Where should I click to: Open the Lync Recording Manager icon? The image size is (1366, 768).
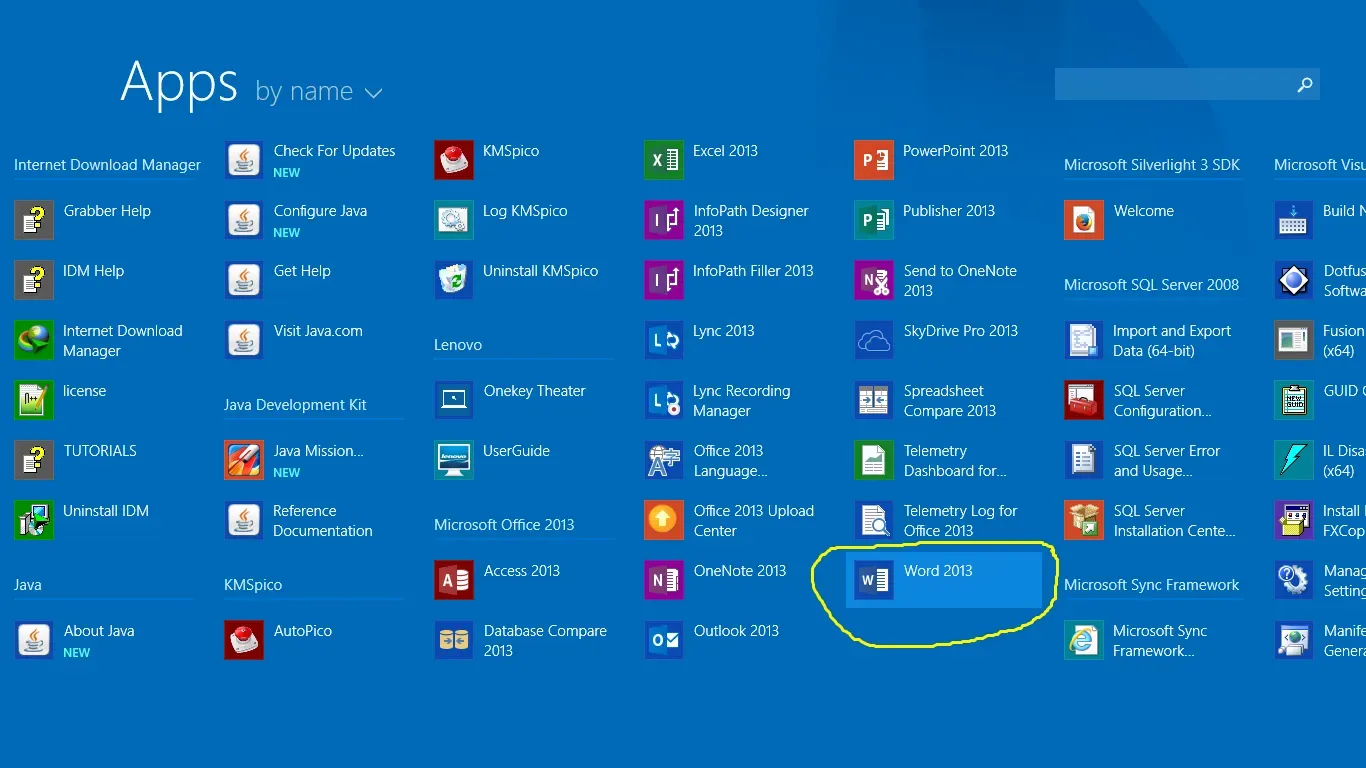(664, 400)
